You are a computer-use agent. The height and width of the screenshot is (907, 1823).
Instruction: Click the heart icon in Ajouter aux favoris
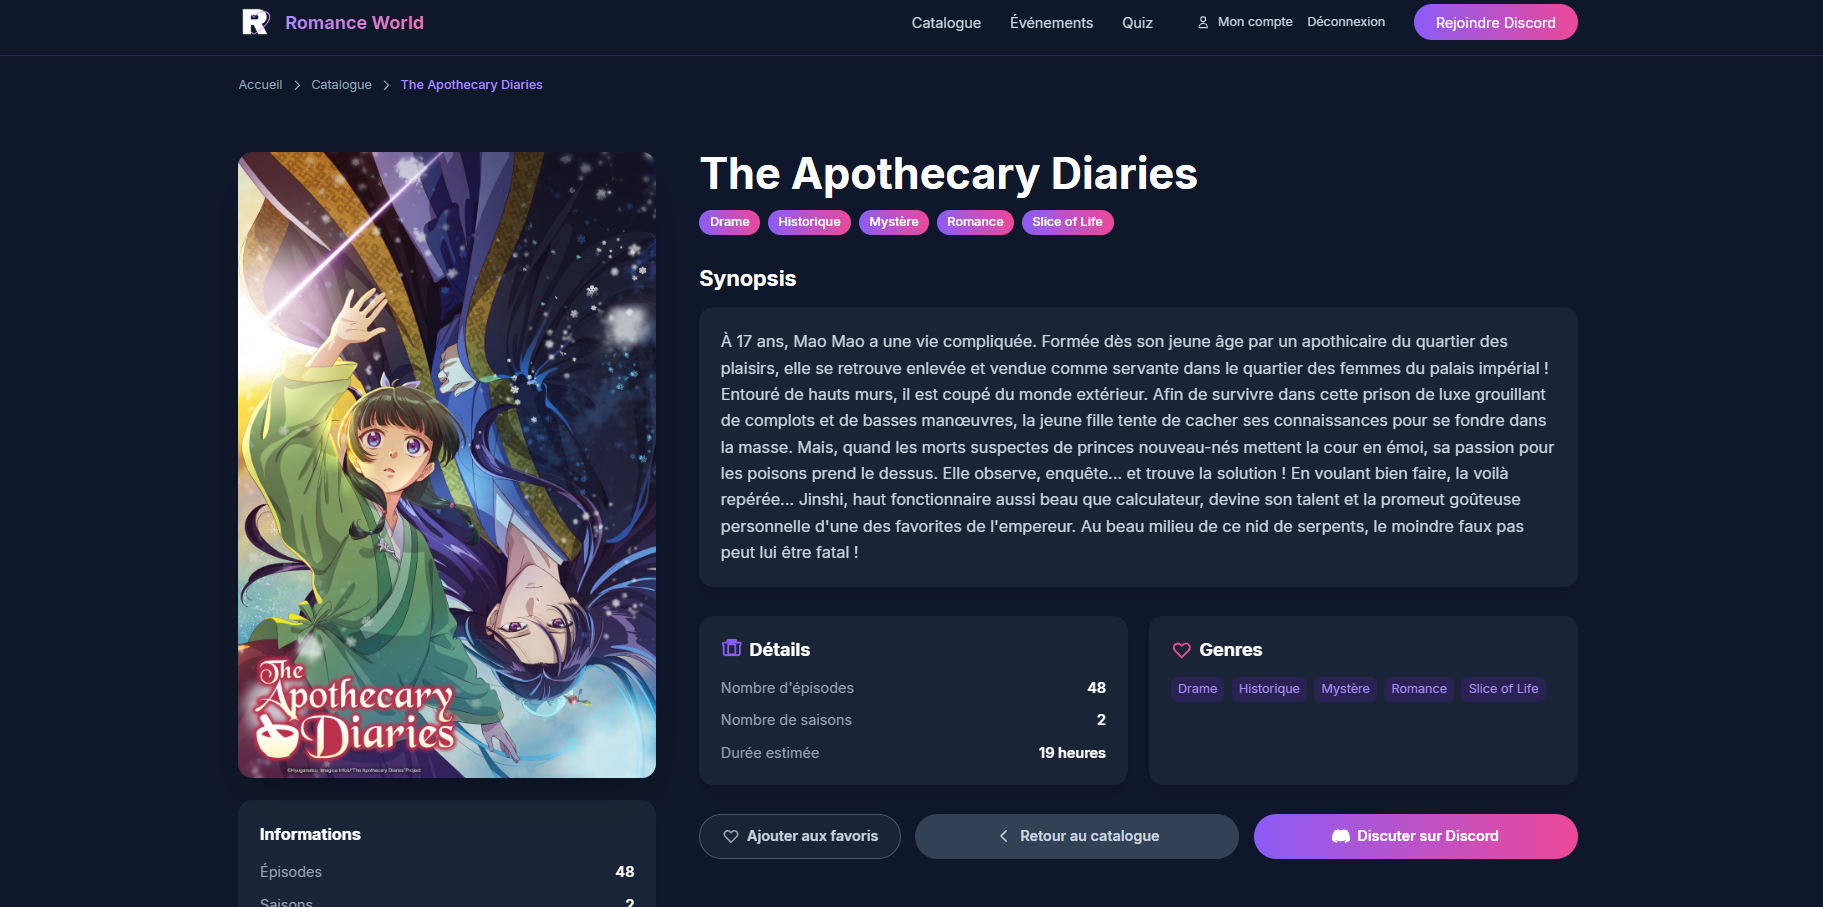tap(731, 836)
